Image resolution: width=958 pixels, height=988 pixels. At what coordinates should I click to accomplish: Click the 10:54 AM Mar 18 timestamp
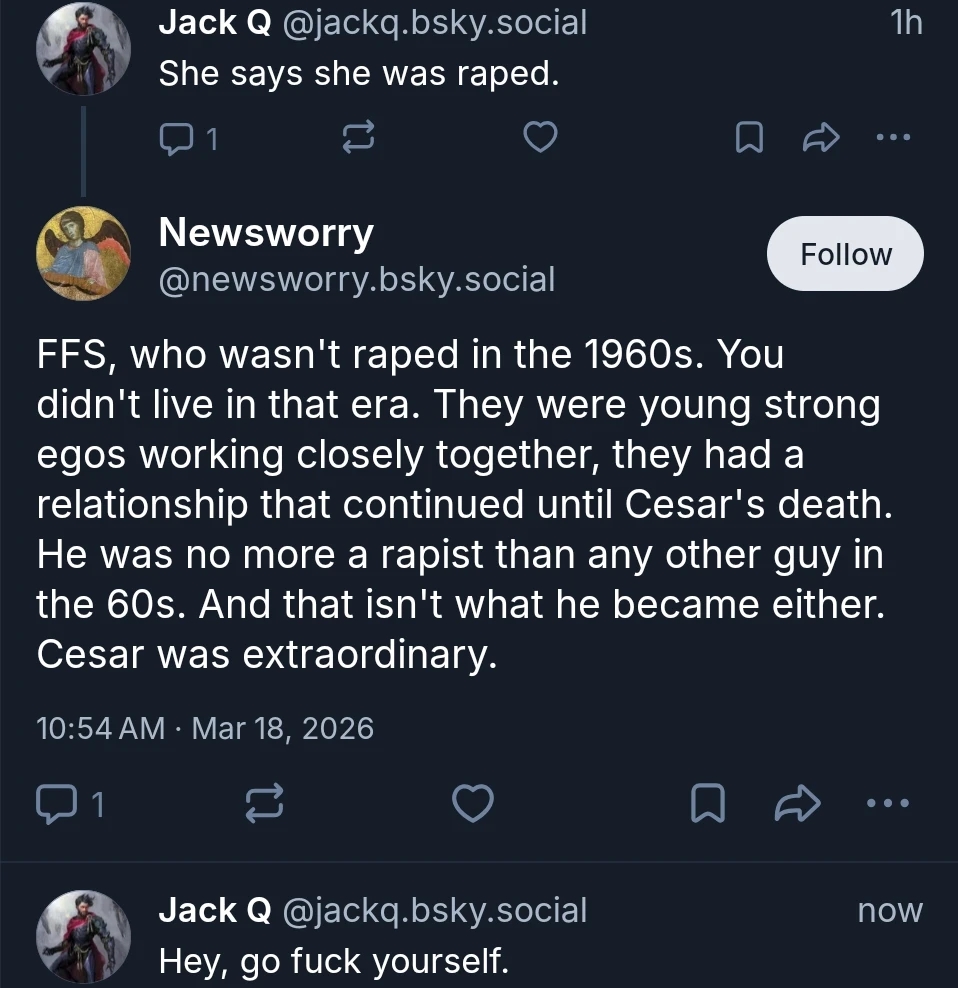204,728
